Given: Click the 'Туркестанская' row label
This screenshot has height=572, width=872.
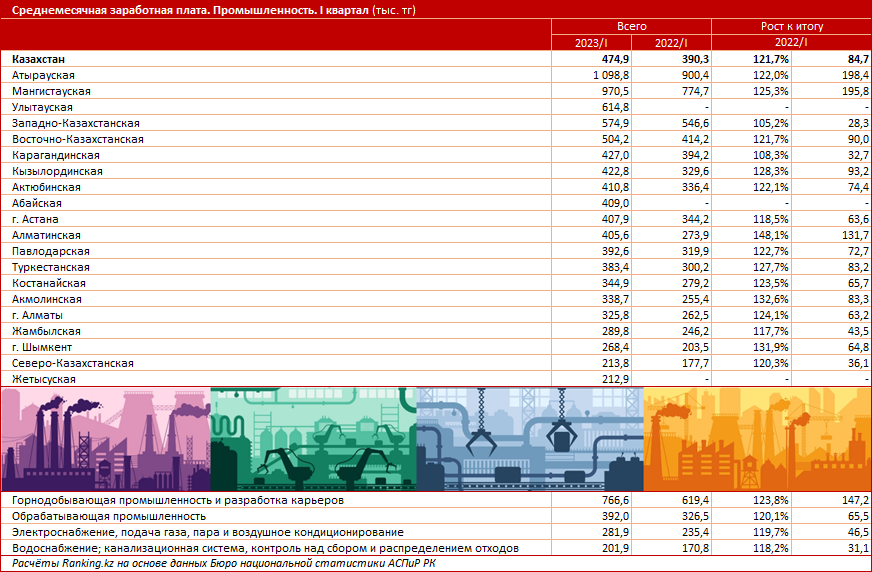Looking at the screenshot, I should (51, 267).
